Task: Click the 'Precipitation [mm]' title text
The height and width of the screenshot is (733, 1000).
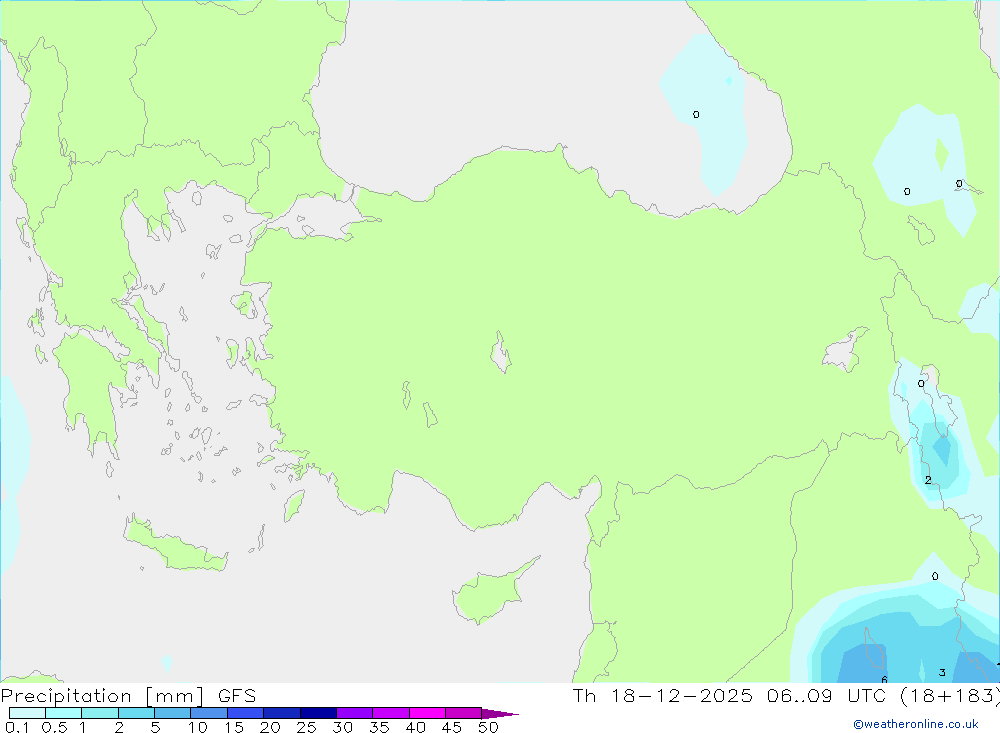Action: [x=103, y=696]
